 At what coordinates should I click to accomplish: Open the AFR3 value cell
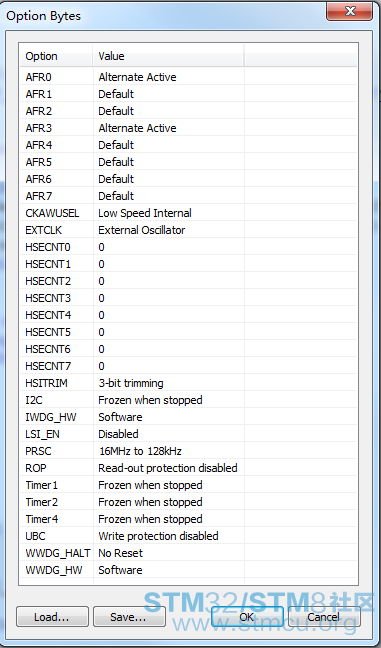click(x=169, y=128)
